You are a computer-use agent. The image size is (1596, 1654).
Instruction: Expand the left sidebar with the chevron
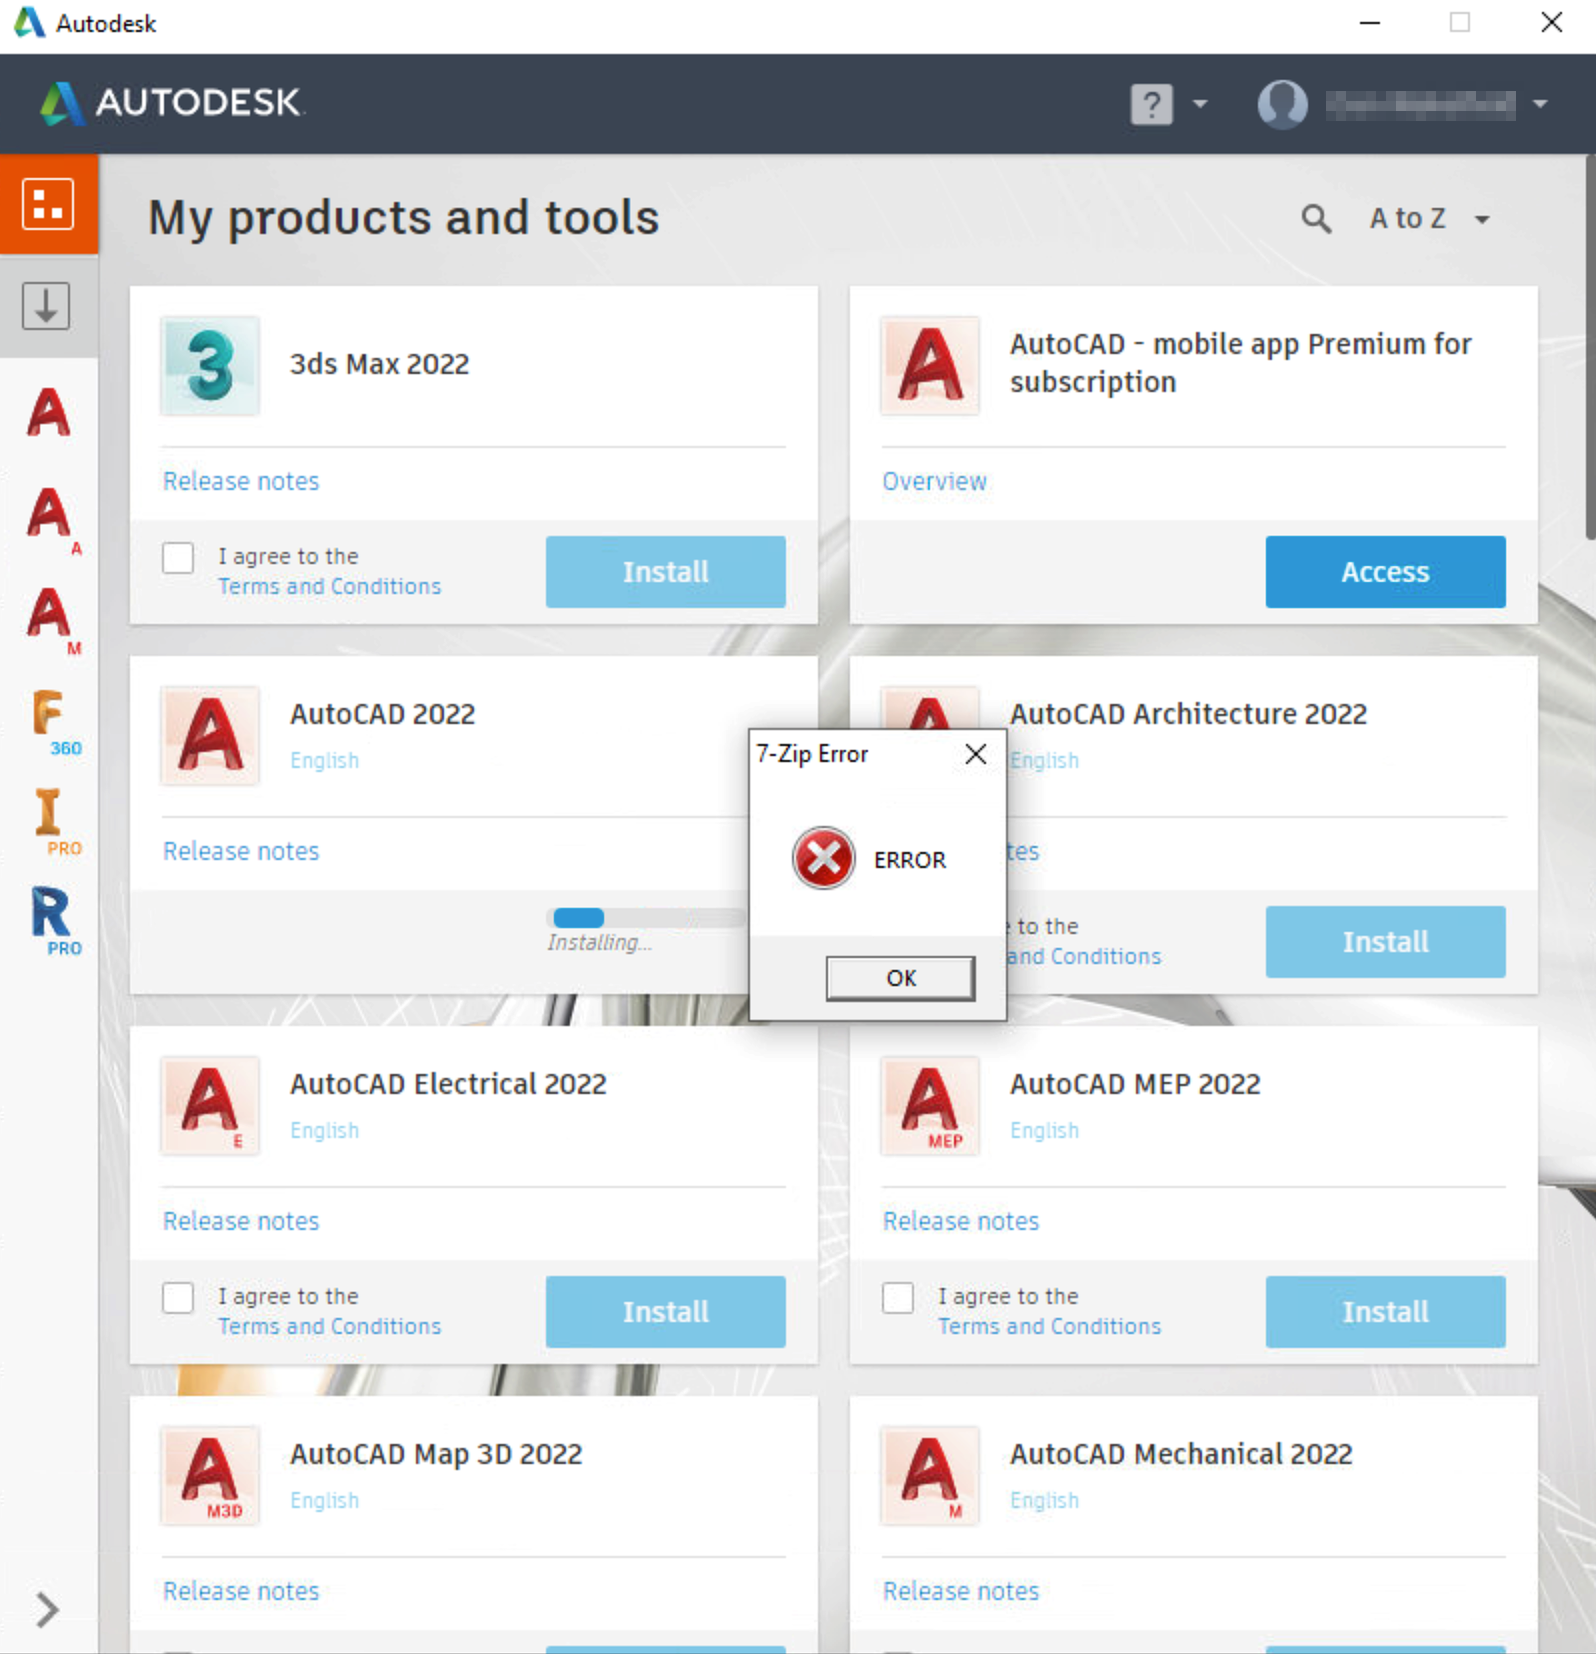pyautogui.click(x=46, y=1610)
